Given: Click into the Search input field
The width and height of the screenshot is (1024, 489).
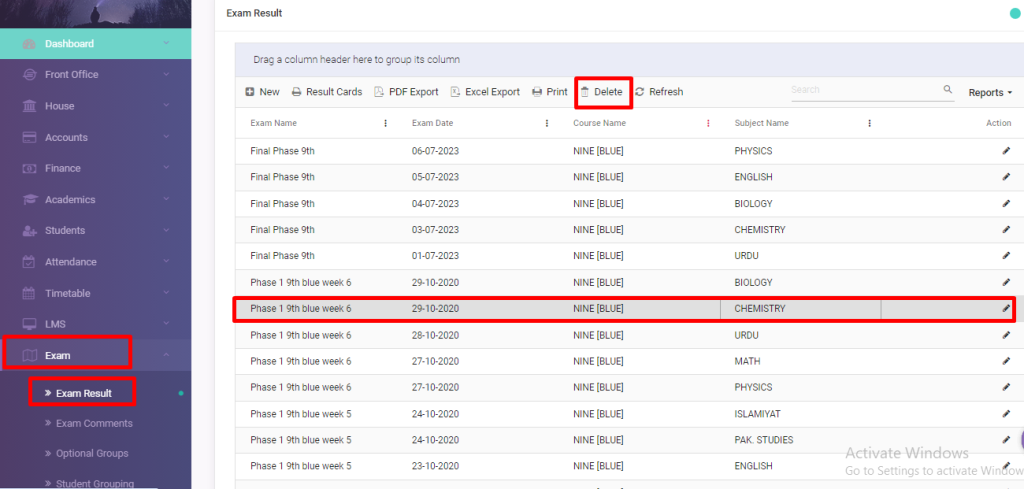Looking at the screenshot, I should tap(862, 90).
